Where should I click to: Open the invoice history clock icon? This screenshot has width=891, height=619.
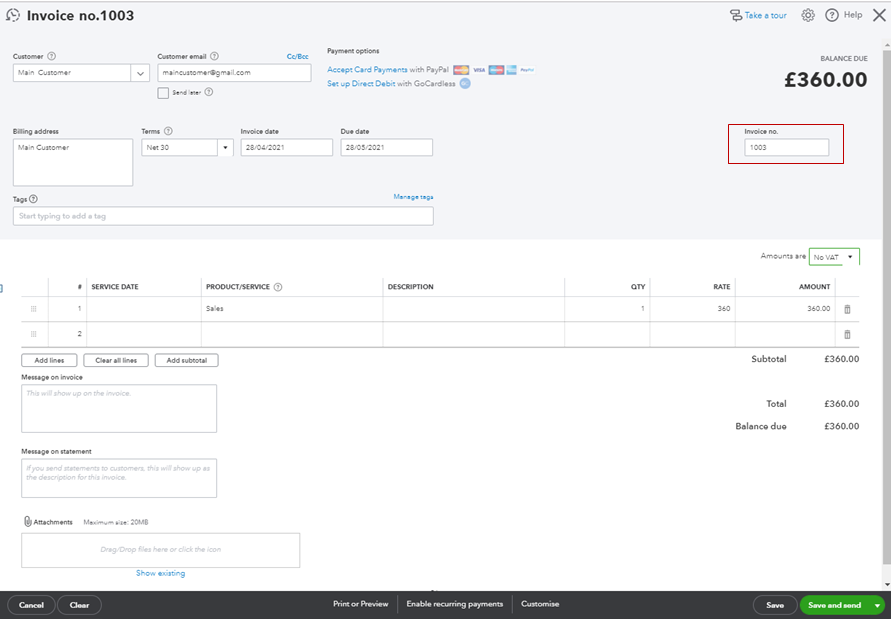click(13, 15)
